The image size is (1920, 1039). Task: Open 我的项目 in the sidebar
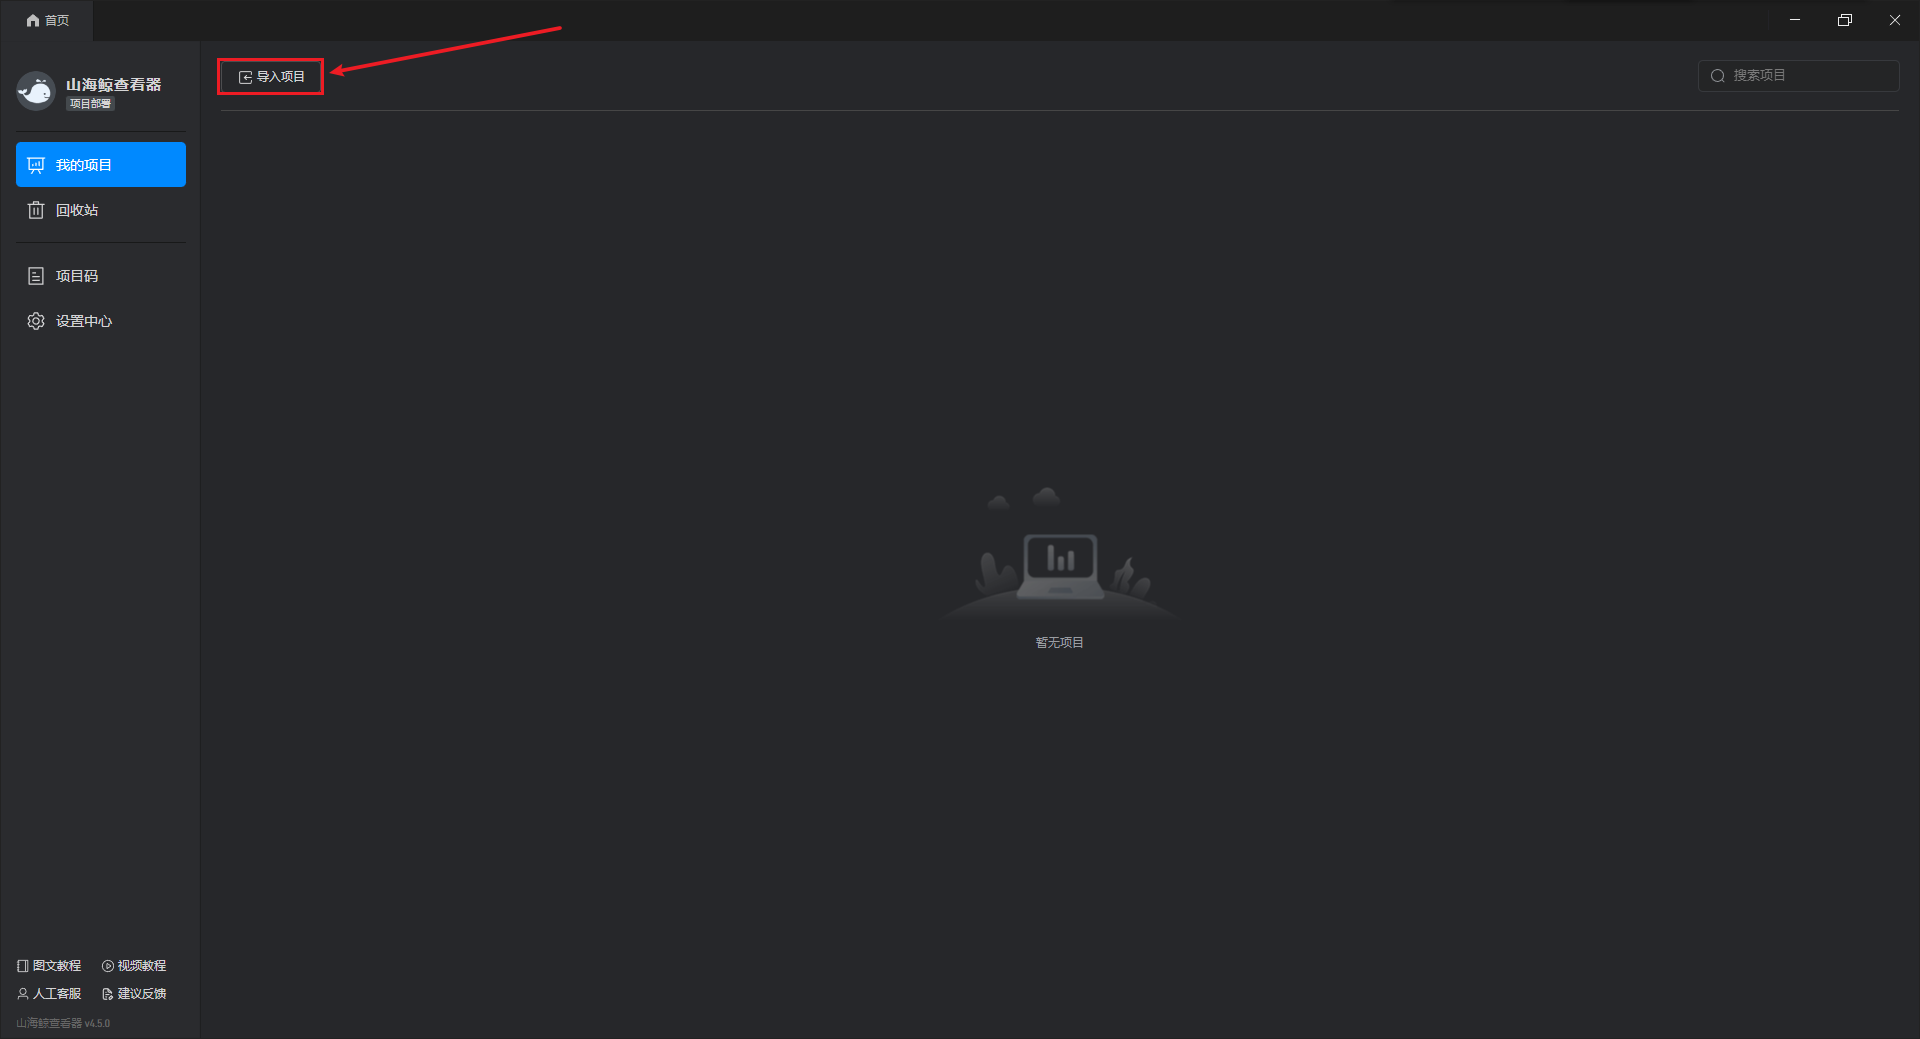[101, 165]
